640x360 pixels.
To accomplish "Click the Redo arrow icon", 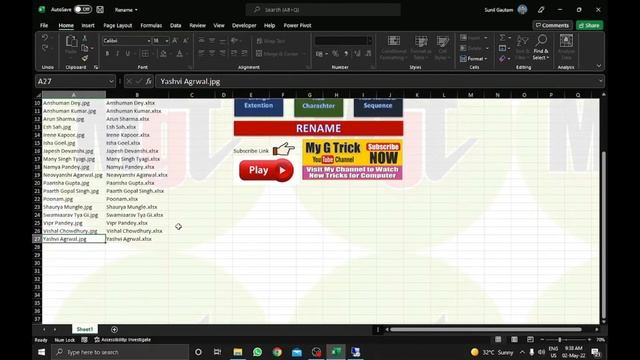I will (x=45, y=48).
